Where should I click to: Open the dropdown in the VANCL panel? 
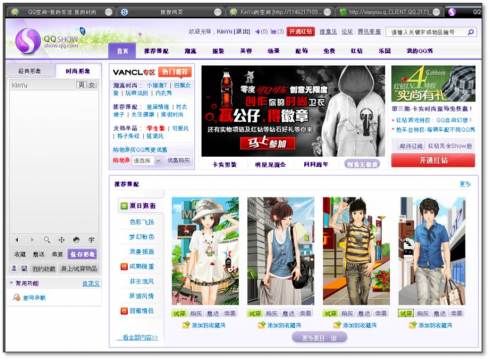(158, 161)
